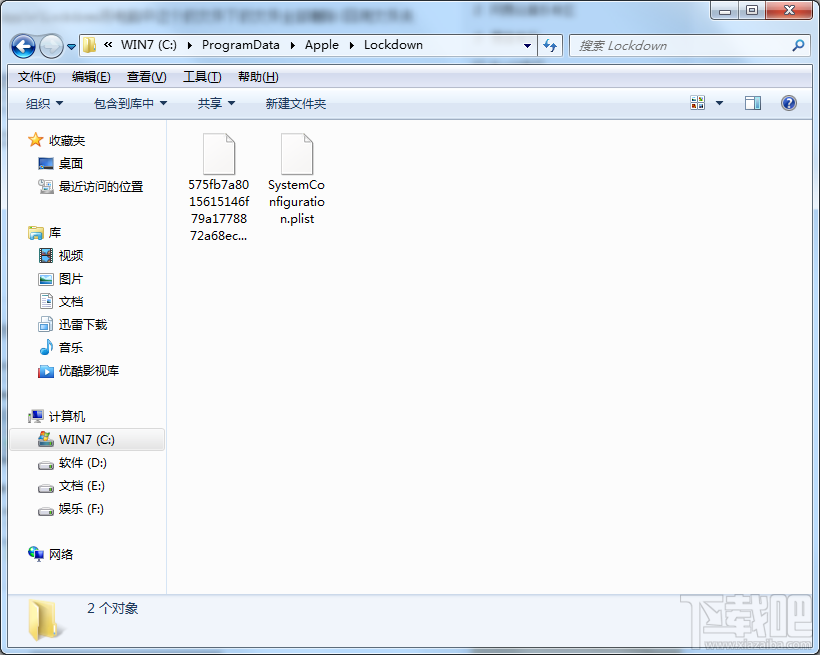Open more view options arrow
The width and height of the screenshot is (820, 655).
pyautogui.click(x=720, y=103)
